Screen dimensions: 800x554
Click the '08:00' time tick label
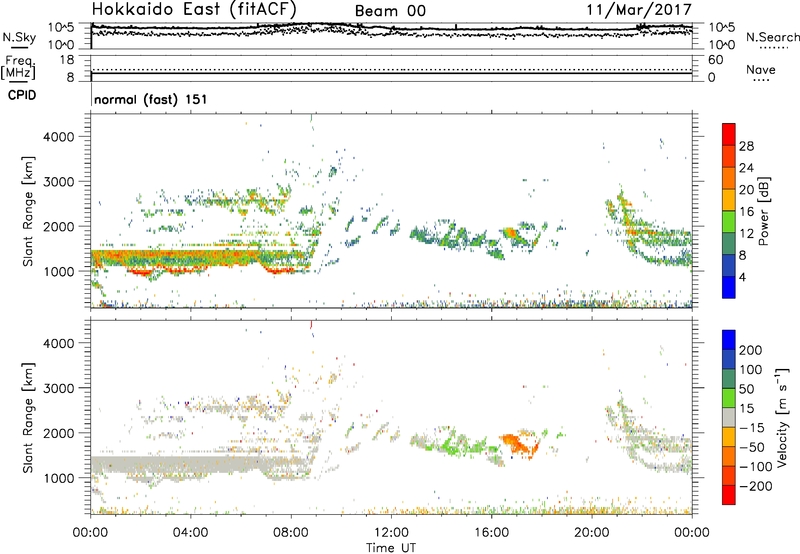click(x=291, y=533)
